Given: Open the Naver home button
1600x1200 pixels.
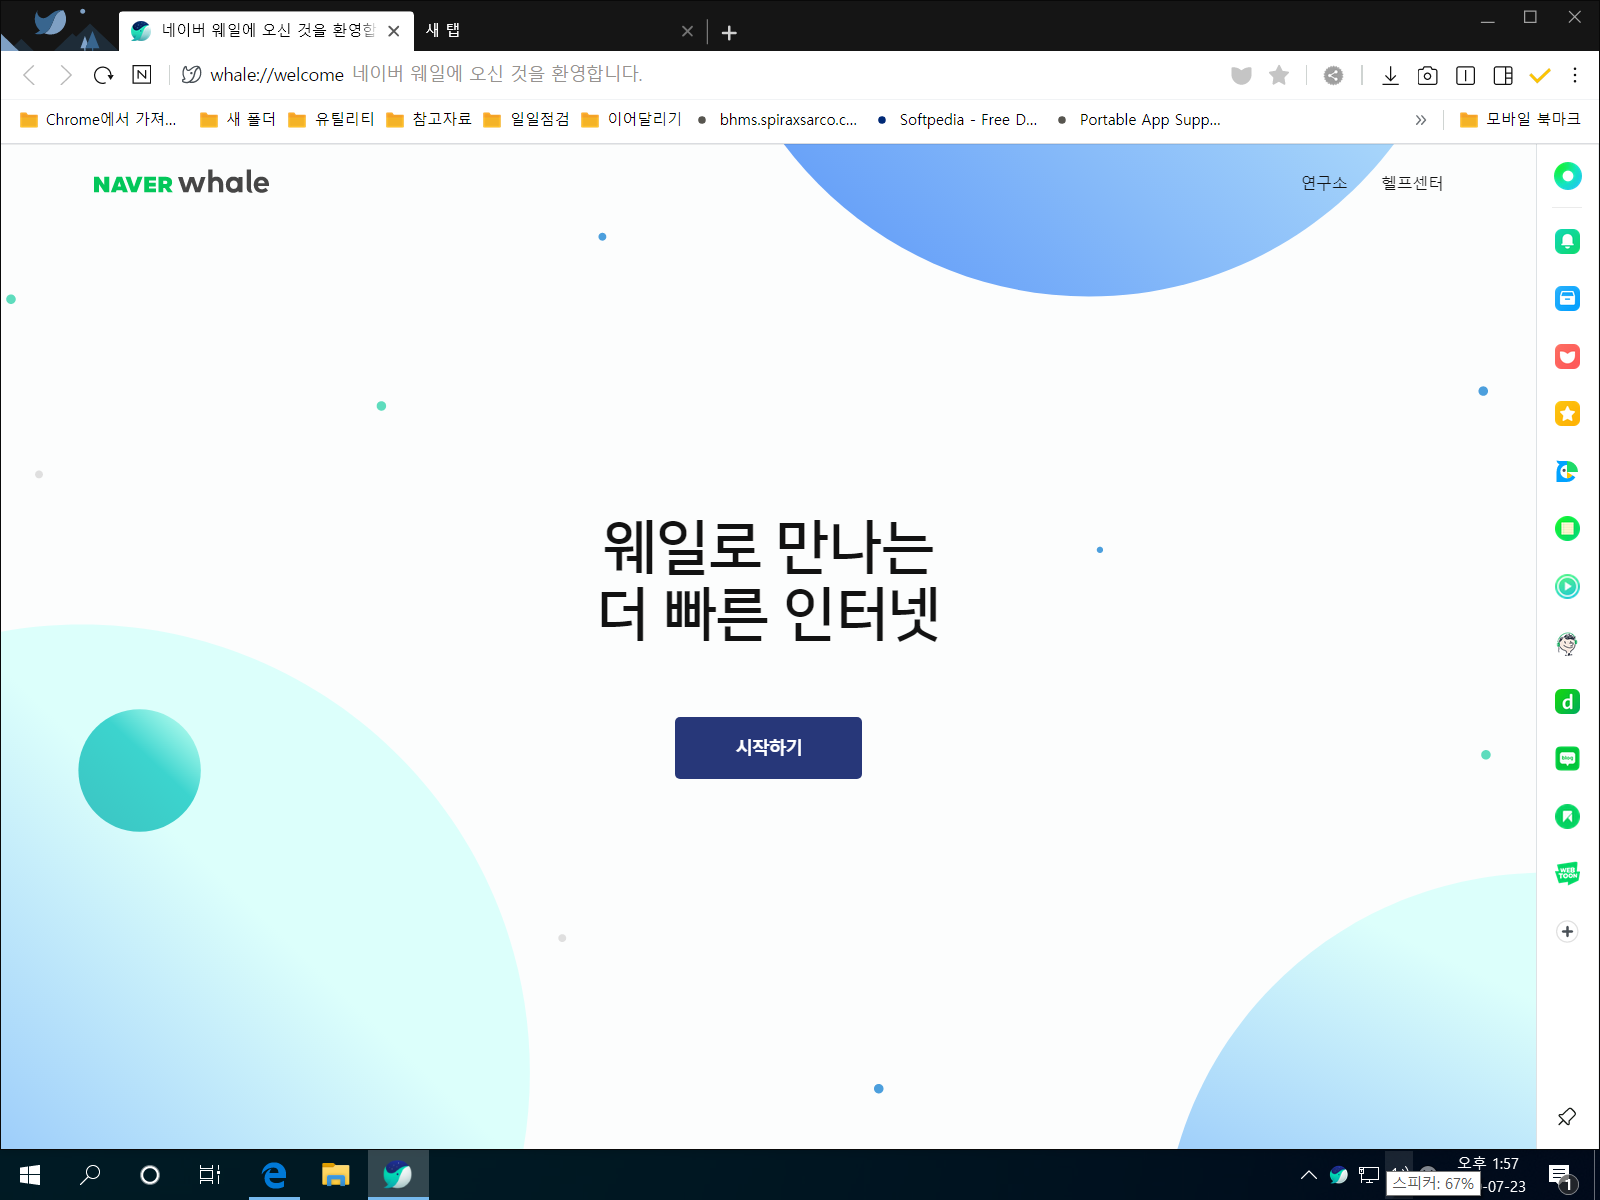Looking at the screenshot, I should point(142,75).
